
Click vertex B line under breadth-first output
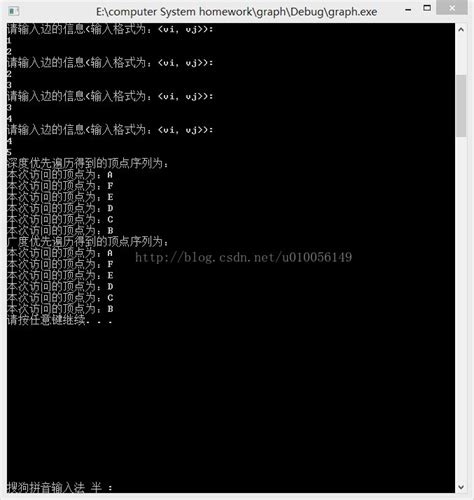pyautogui.click(x=60, y=309)
